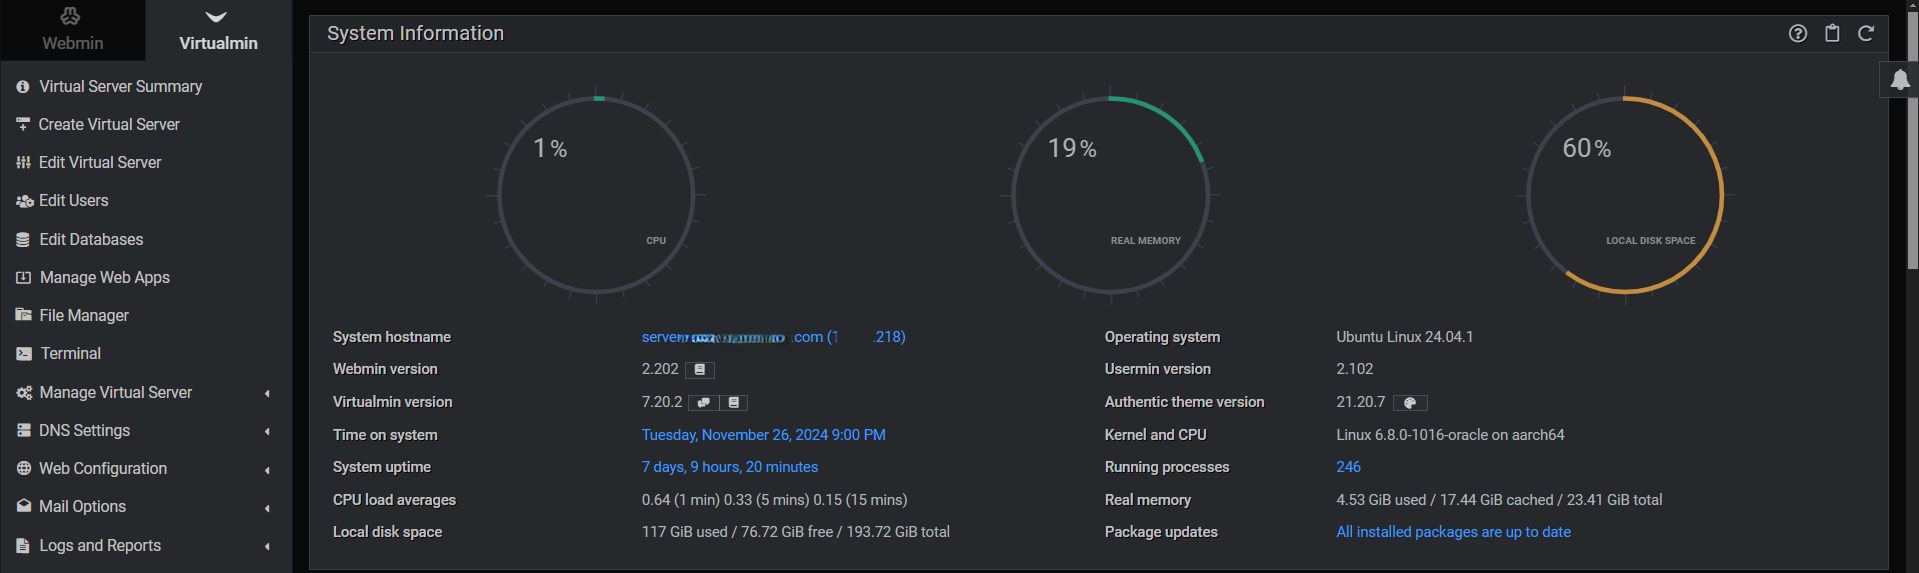
Task: Open the notifications bell
Action: pyautogui.click(x=1900, y=80)
